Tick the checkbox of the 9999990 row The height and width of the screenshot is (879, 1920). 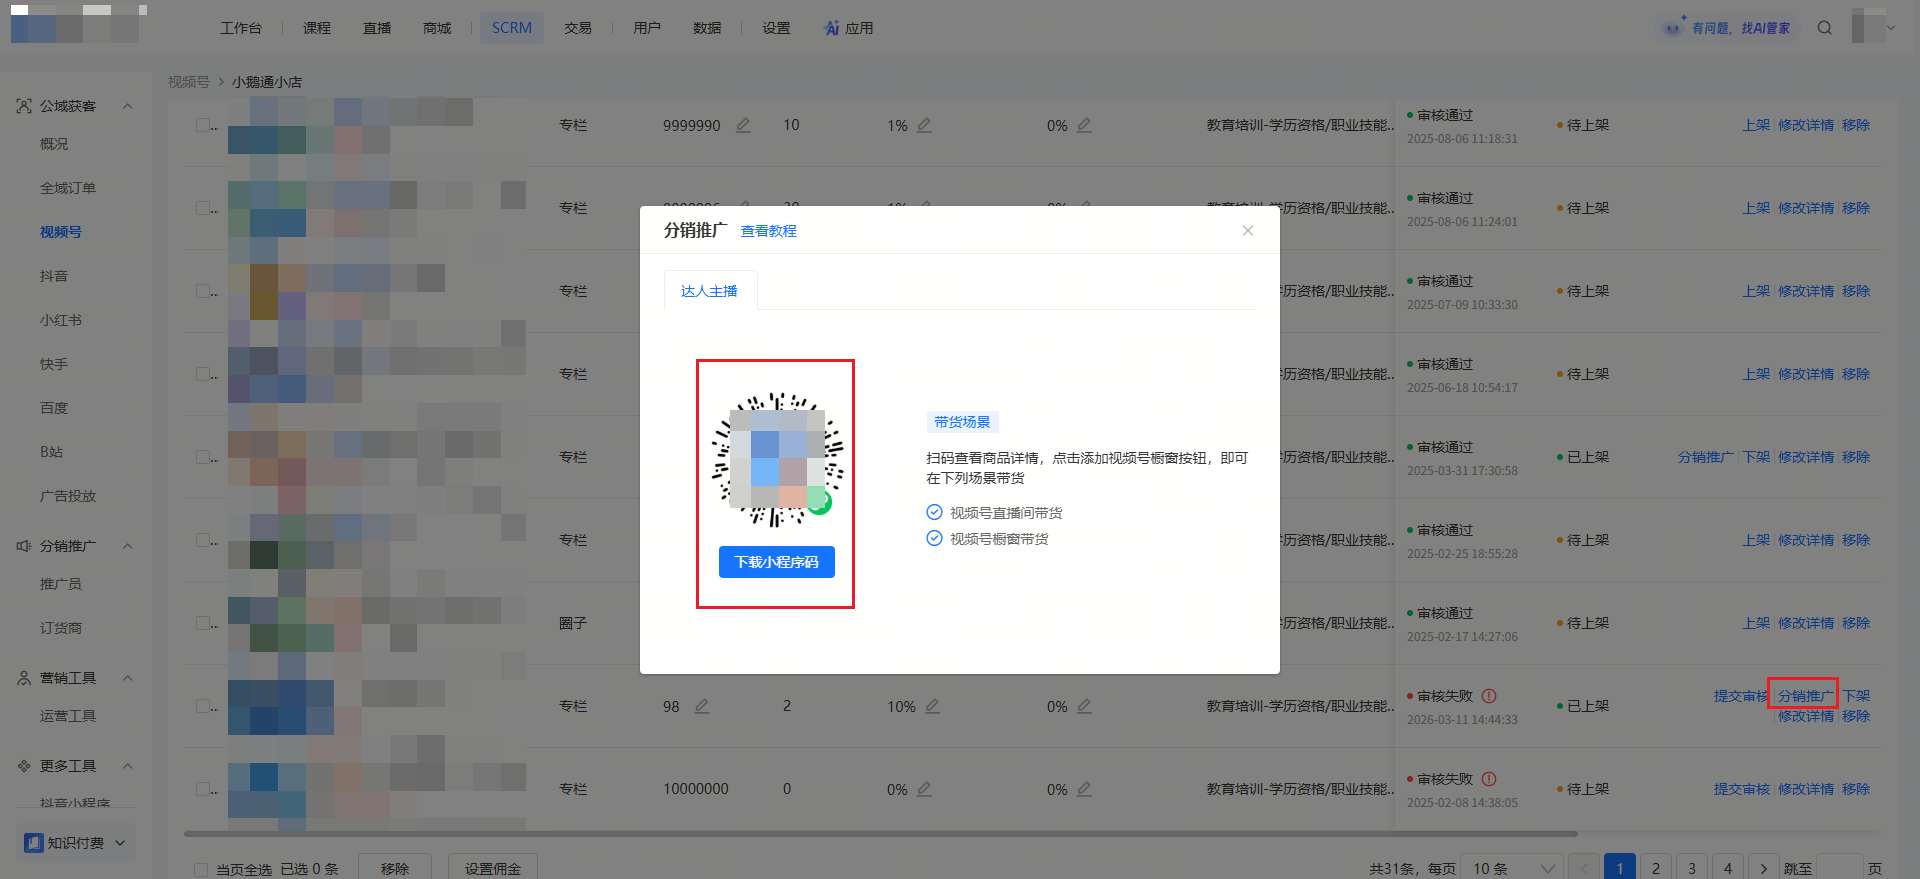coord(203,125)
